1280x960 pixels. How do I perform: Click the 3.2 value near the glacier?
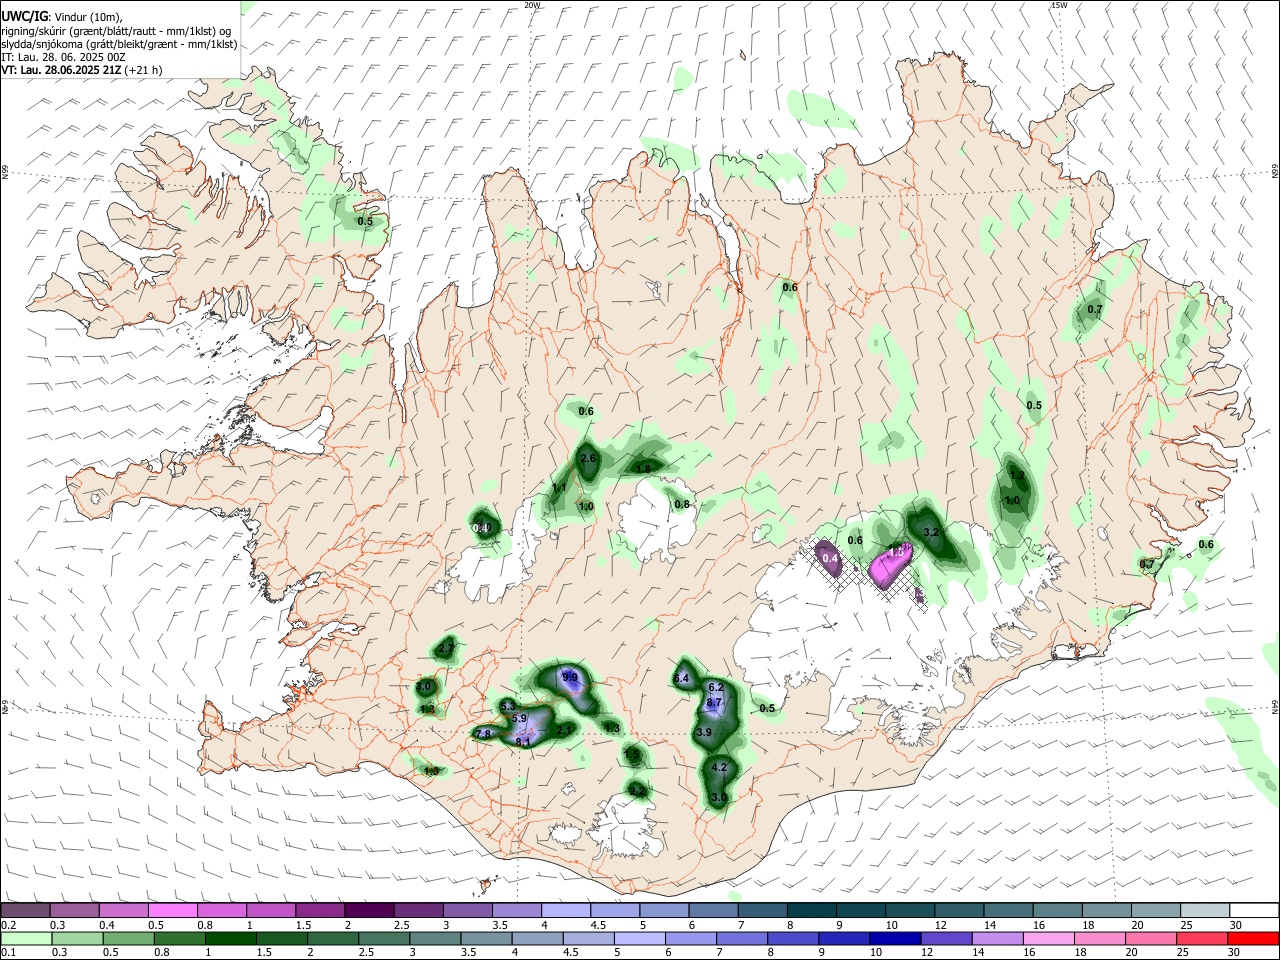pyautogui.click(x=931, y=532)
